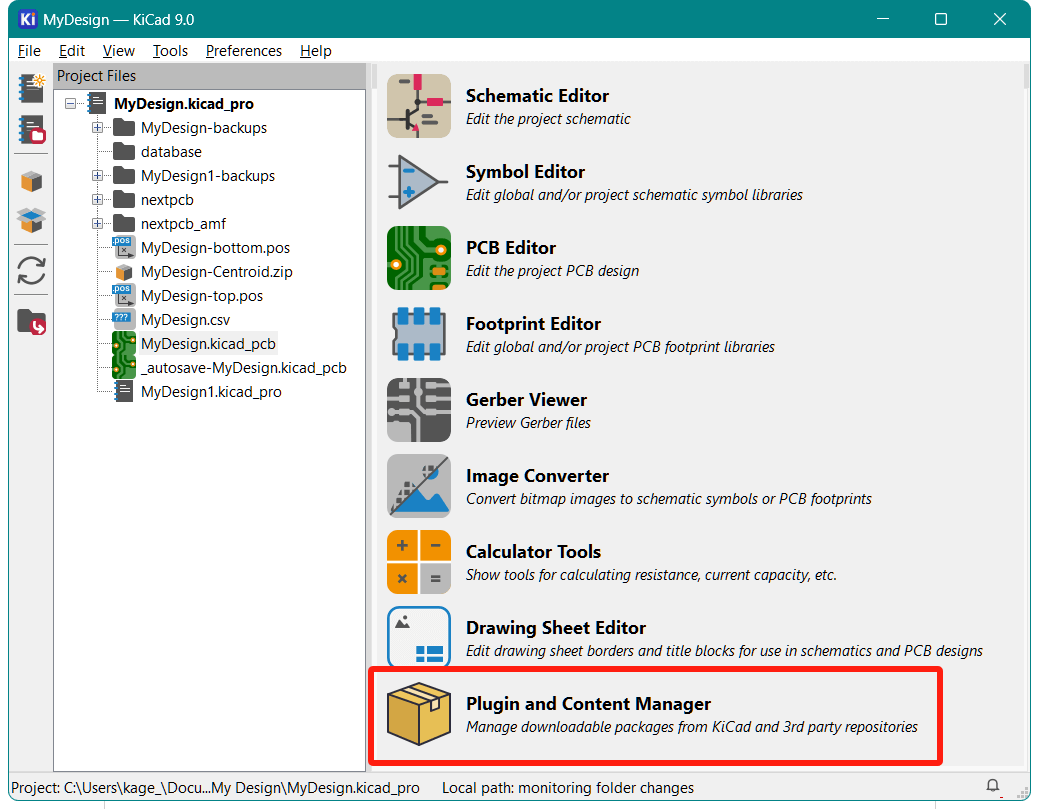Click the New Project toolbar icon
Viewport: 1039px width, 809px height.
tap(32, 88)
